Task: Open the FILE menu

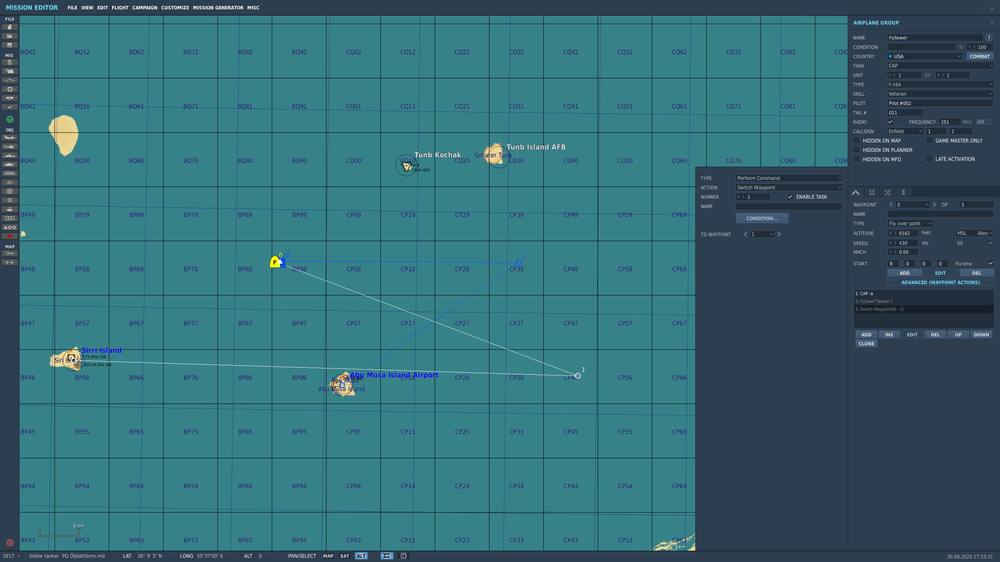Action: (72, 8)
